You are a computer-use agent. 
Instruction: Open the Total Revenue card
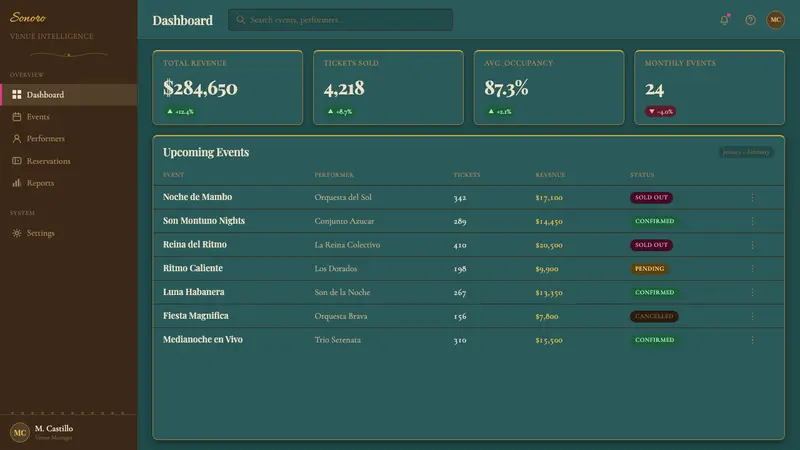click(x=228, y=87)
